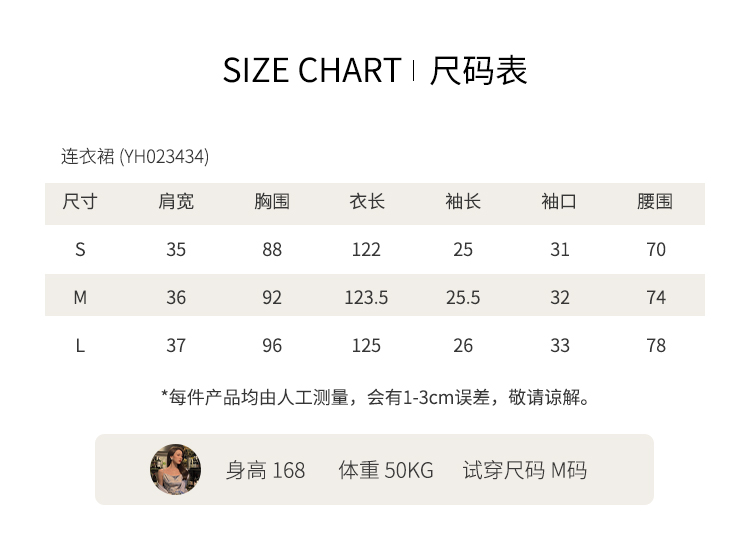
Task: Click the 袖口 column header
Action: coord(559,202)
